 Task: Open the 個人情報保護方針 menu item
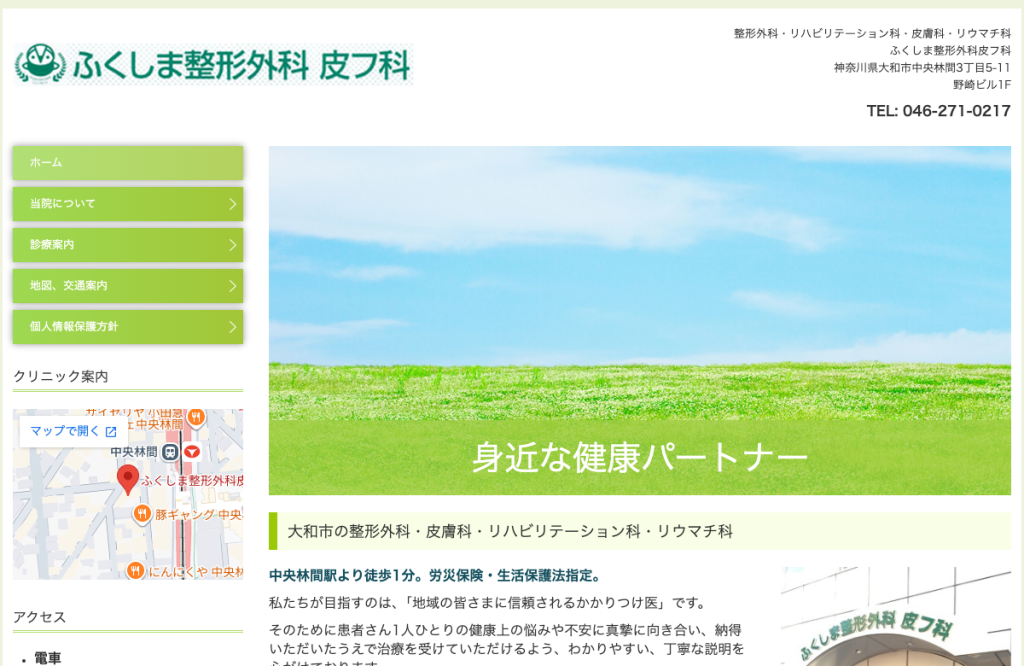coord(128,326)
